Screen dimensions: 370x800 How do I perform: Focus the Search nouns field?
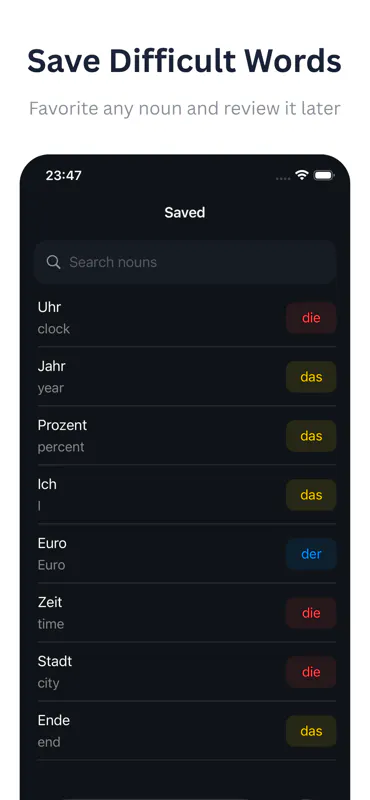pyautogui.click(x=185, y=262)
